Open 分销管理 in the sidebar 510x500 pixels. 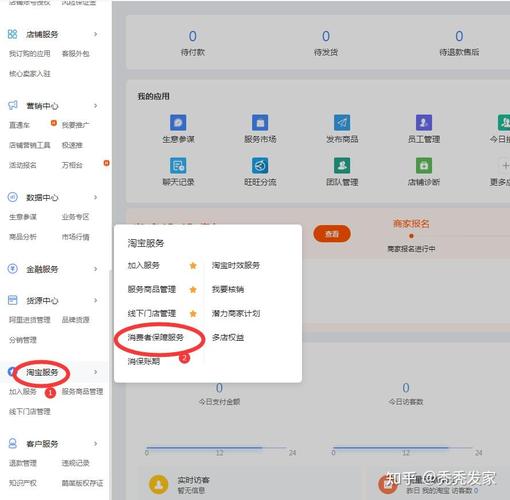23,340
